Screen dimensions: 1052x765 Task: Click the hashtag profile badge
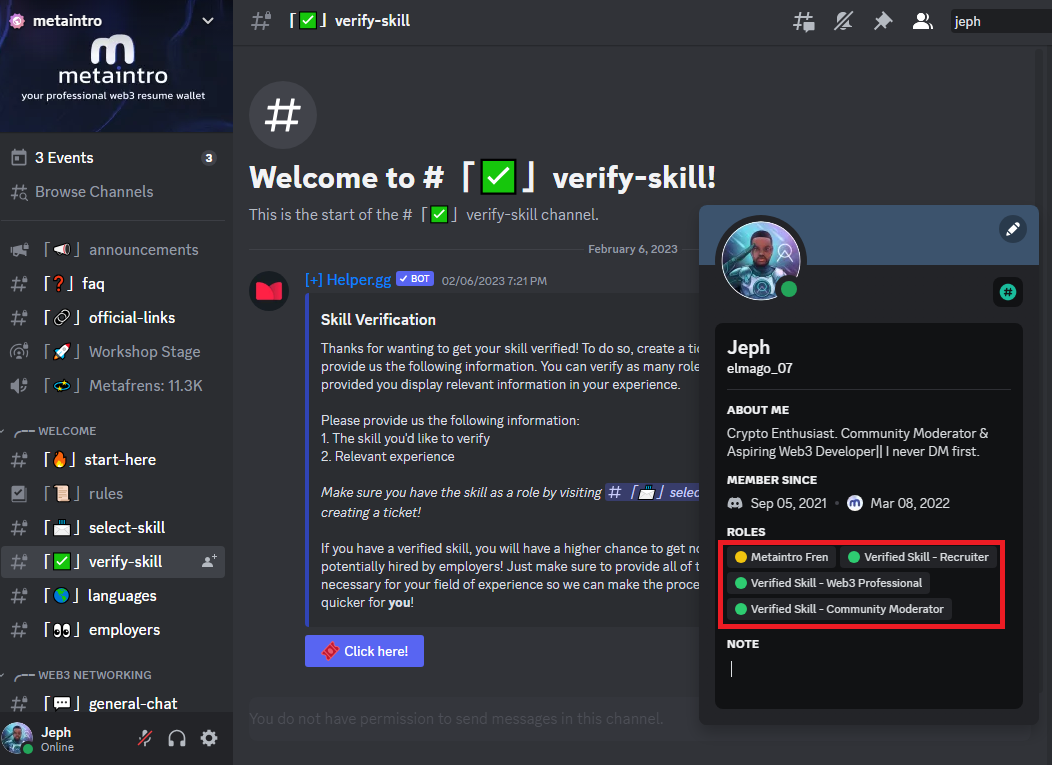click(1008, 292)
